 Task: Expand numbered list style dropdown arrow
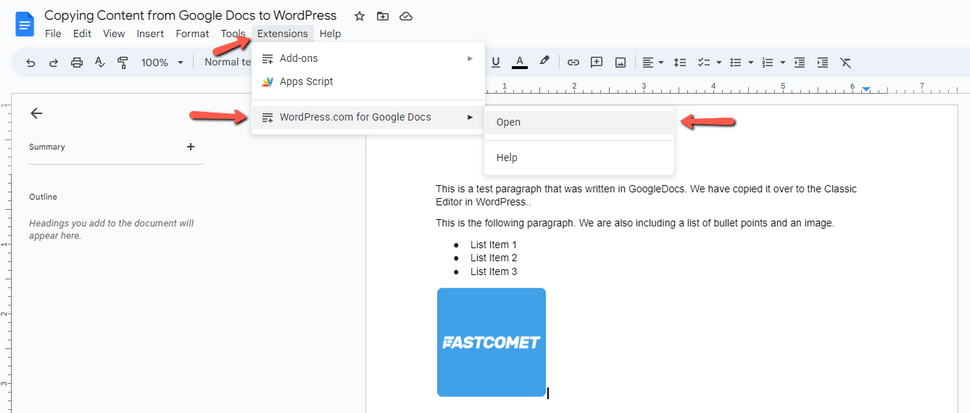click(x=783, y=62)
